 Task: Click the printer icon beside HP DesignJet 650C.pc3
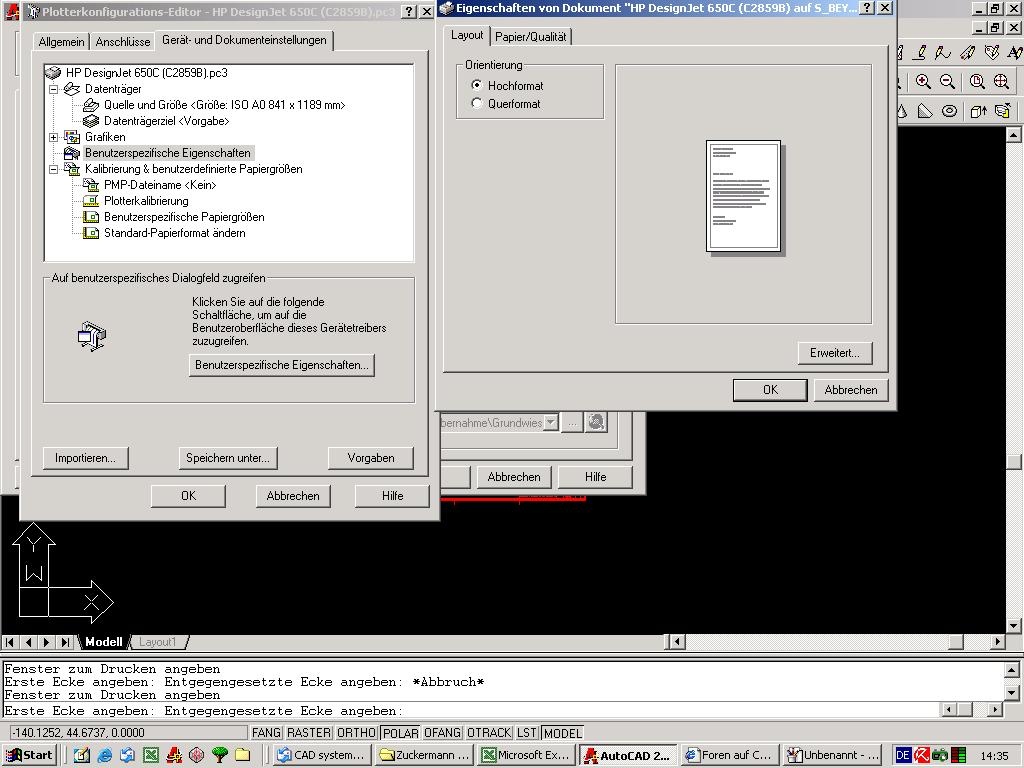click(53, 72)
